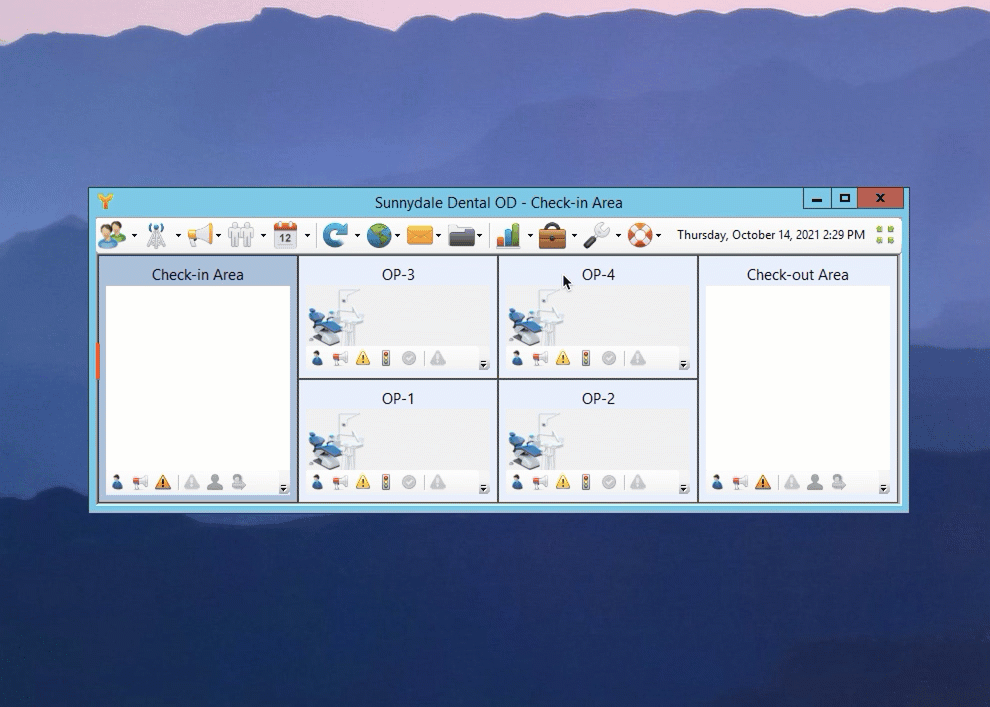Click the gray checkmark icon under OP-3
990x707 pixels.
pos(409,359)
